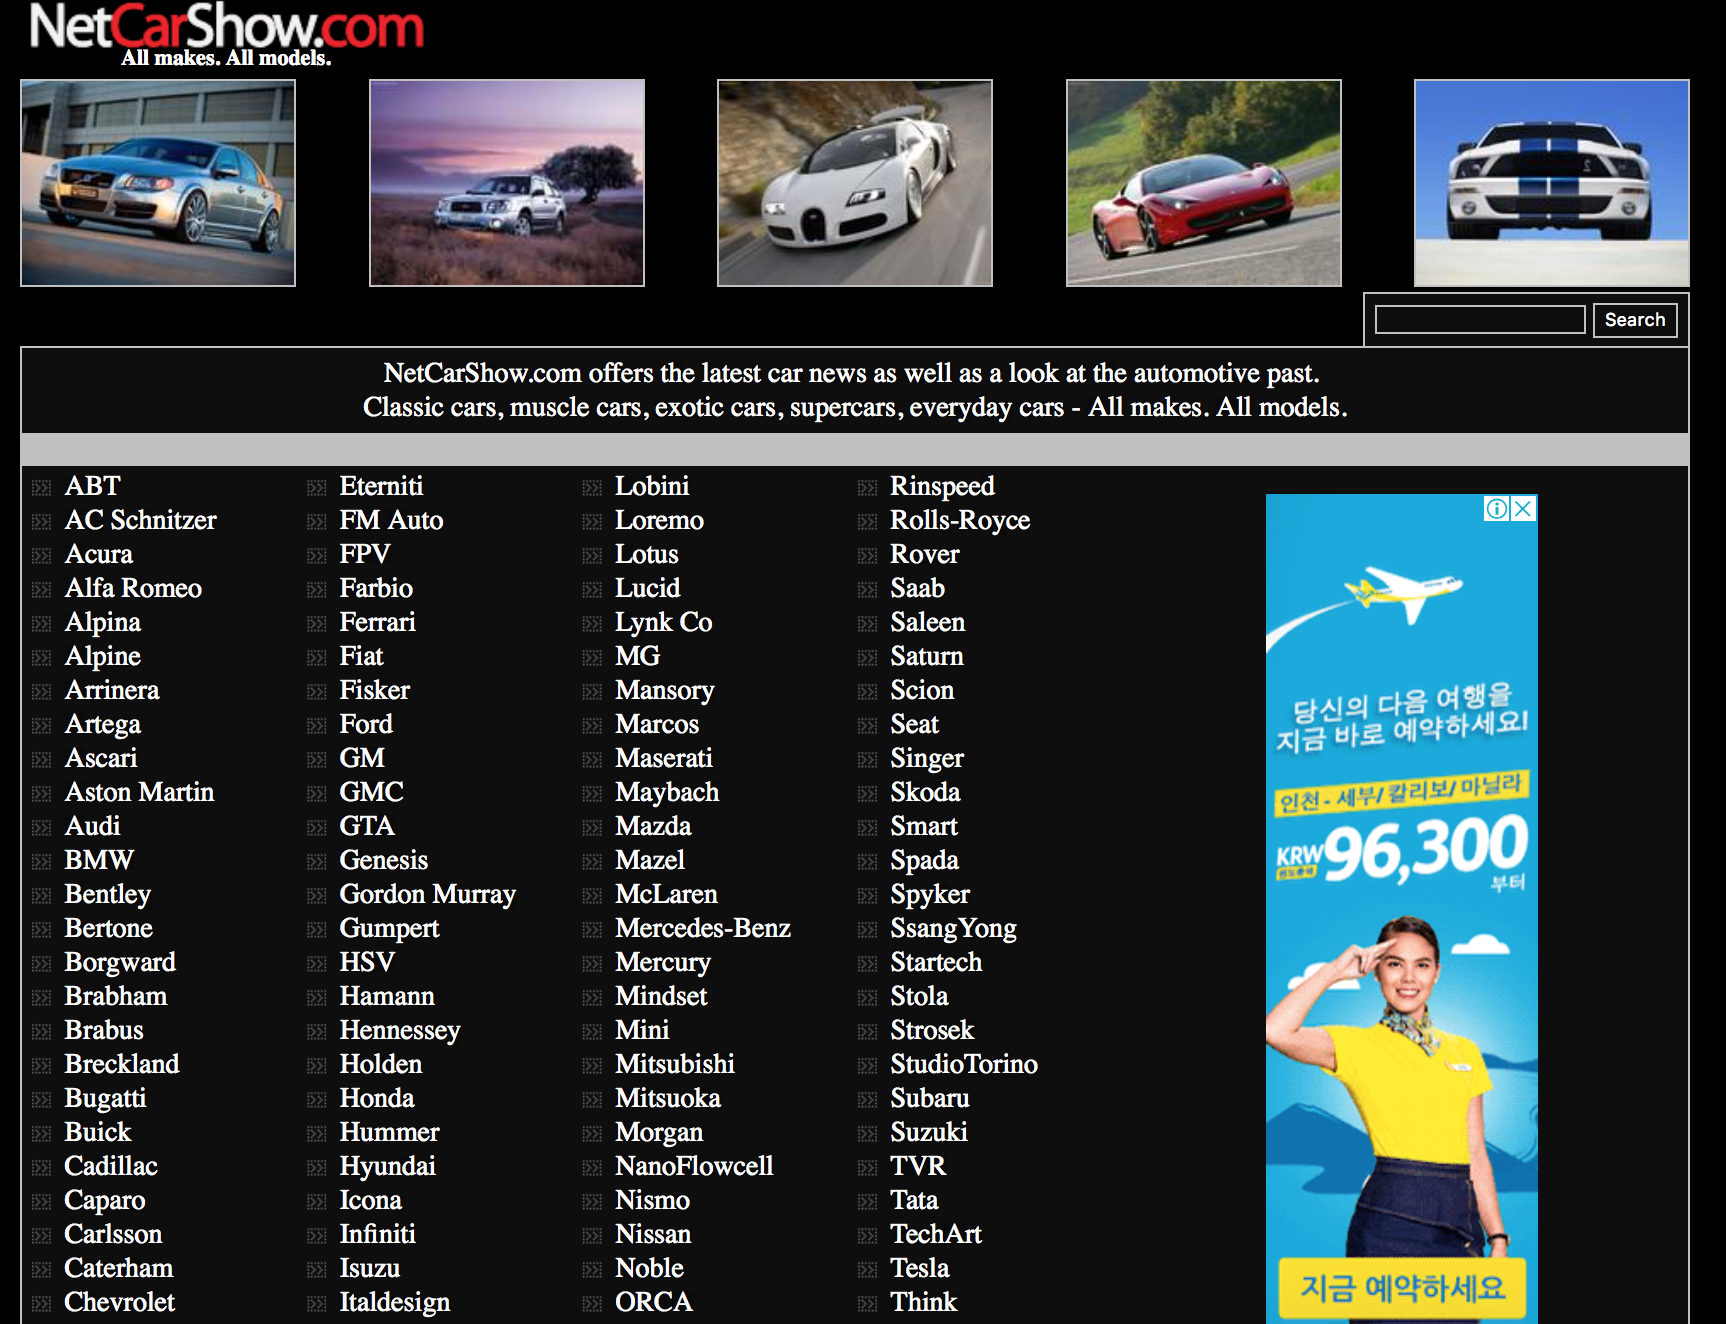Open the Lotus make link
The width and height of the screenshot is (1726, 1324).
click(646, 554)
